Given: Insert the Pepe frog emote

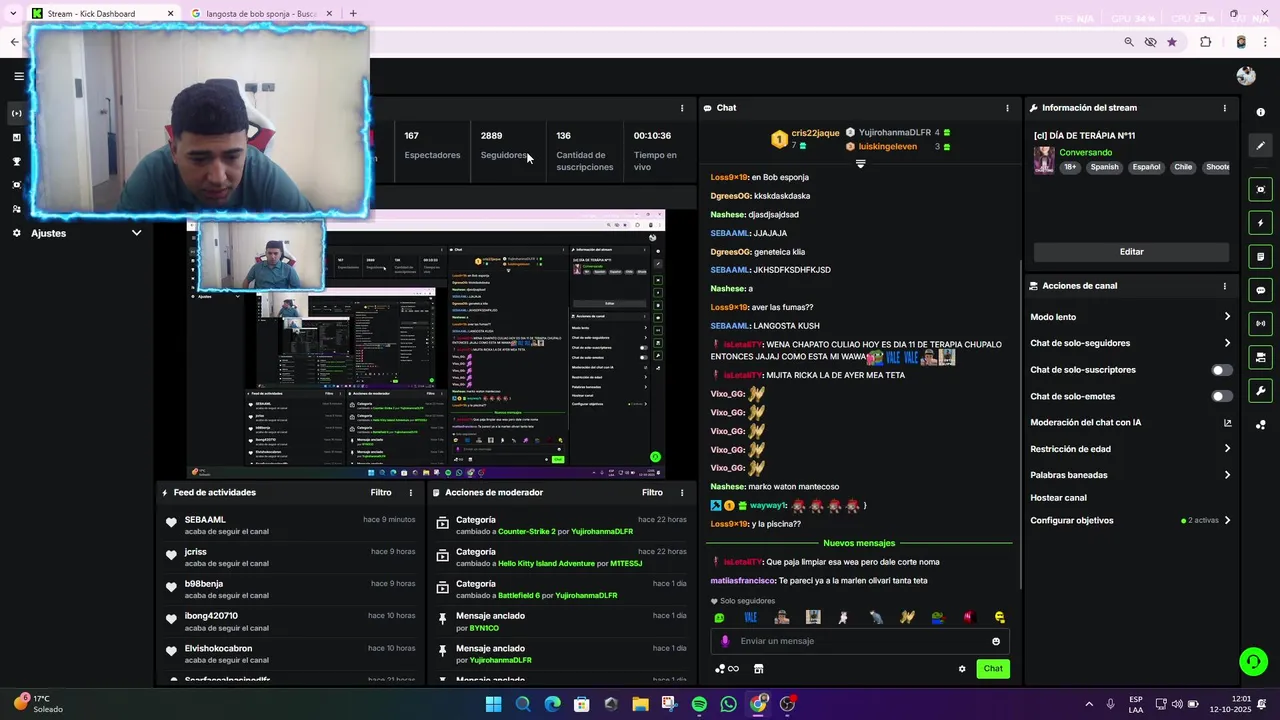Looking at the screenshot, I should coord(938,617).
